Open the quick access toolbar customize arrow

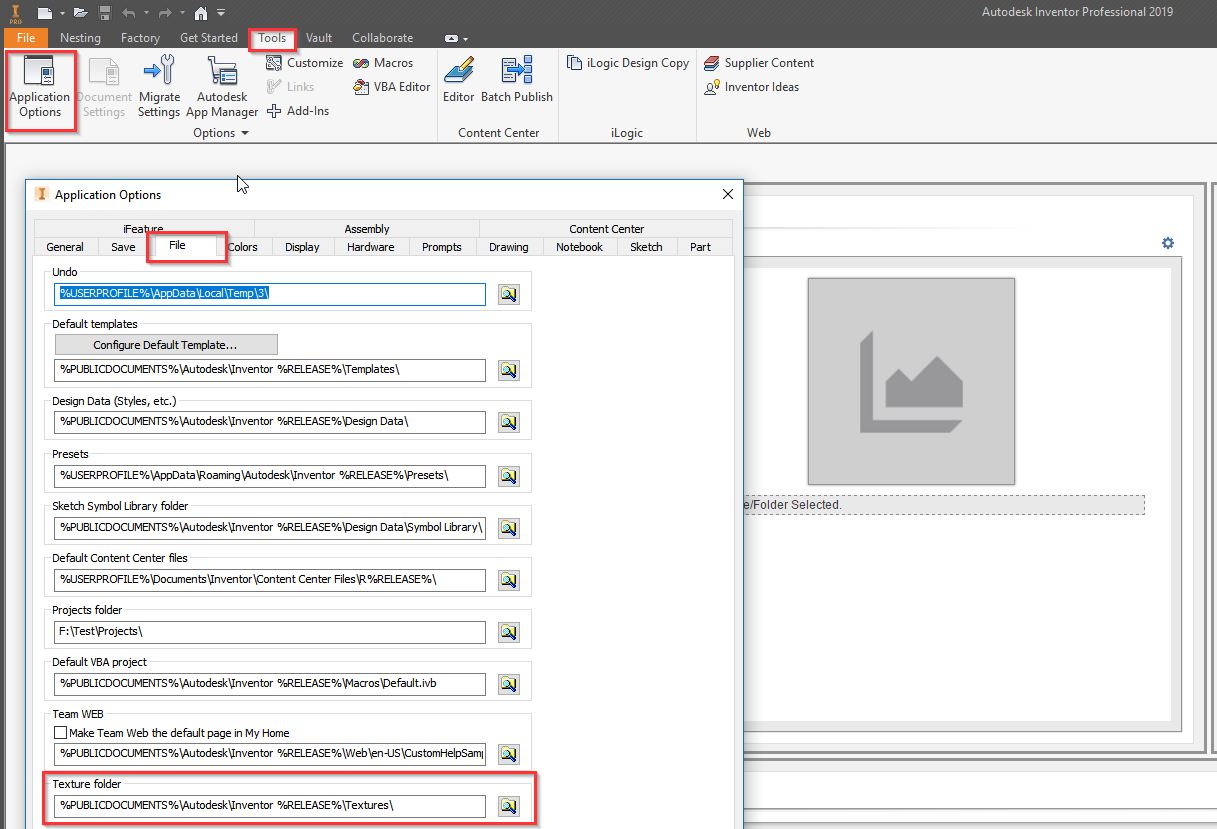221,13
